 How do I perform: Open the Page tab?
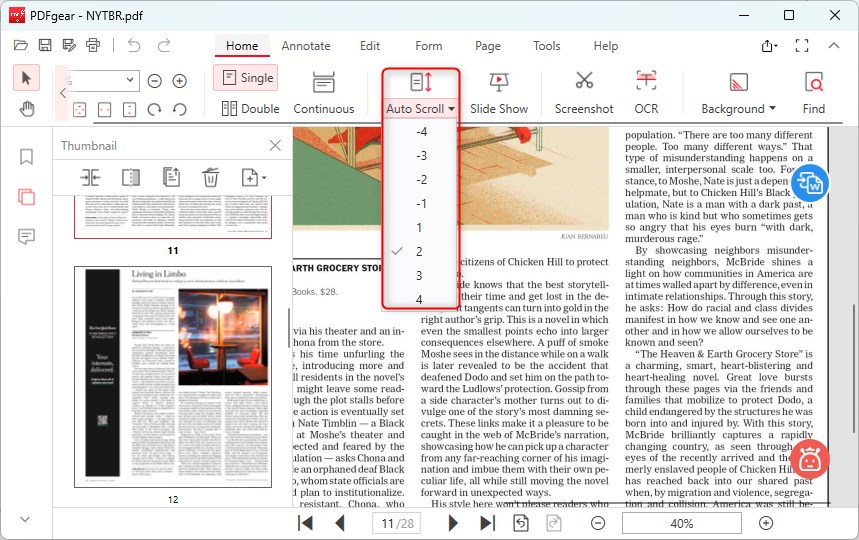click(x=488, y=46)
